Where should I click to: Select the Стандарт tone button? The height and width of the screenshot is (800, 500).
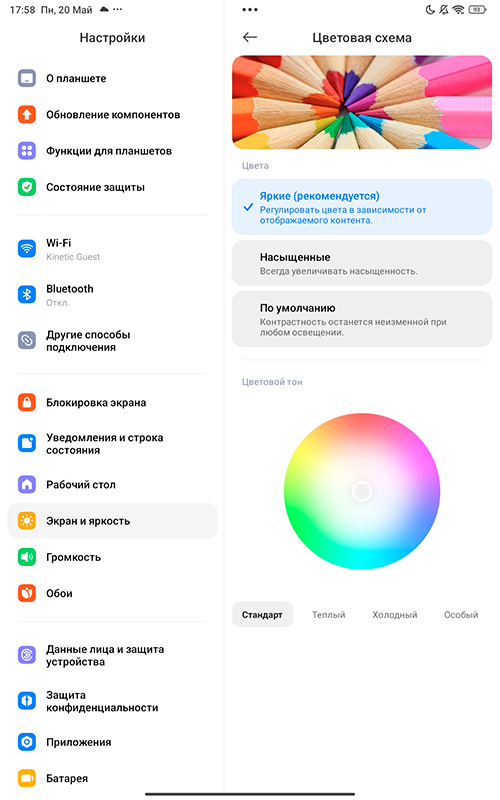(x=262, y=615)
